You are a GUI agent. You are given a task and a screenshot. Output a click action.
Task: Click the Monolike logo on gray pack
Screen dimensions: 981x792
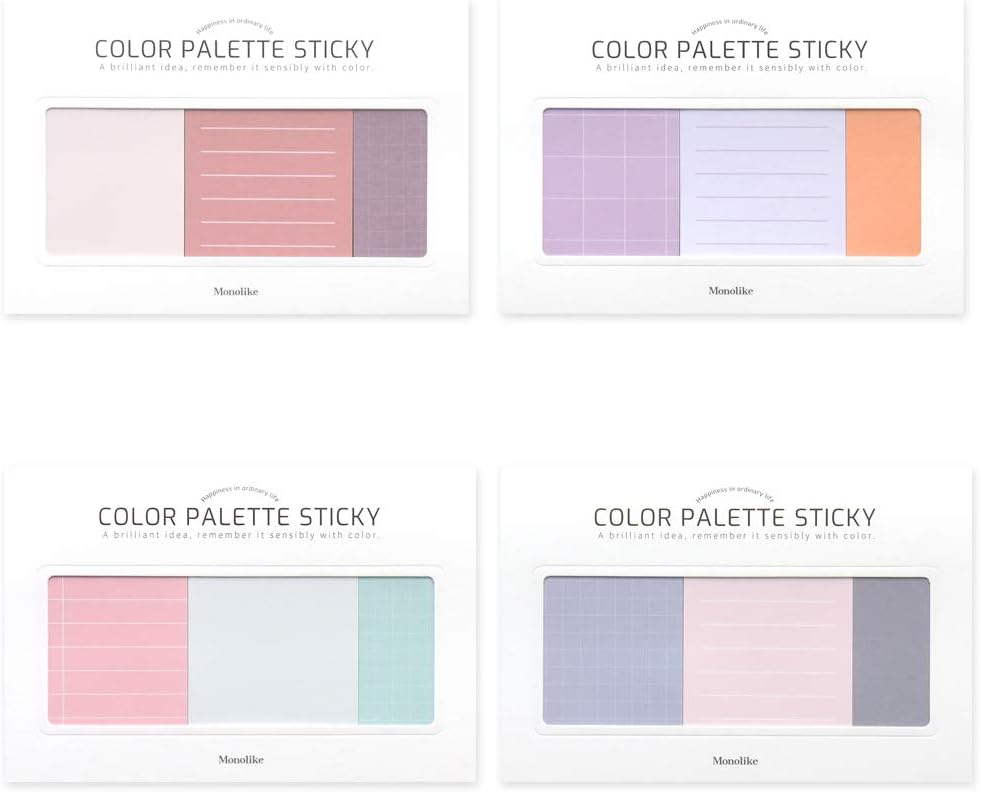(x=735, y=761)
